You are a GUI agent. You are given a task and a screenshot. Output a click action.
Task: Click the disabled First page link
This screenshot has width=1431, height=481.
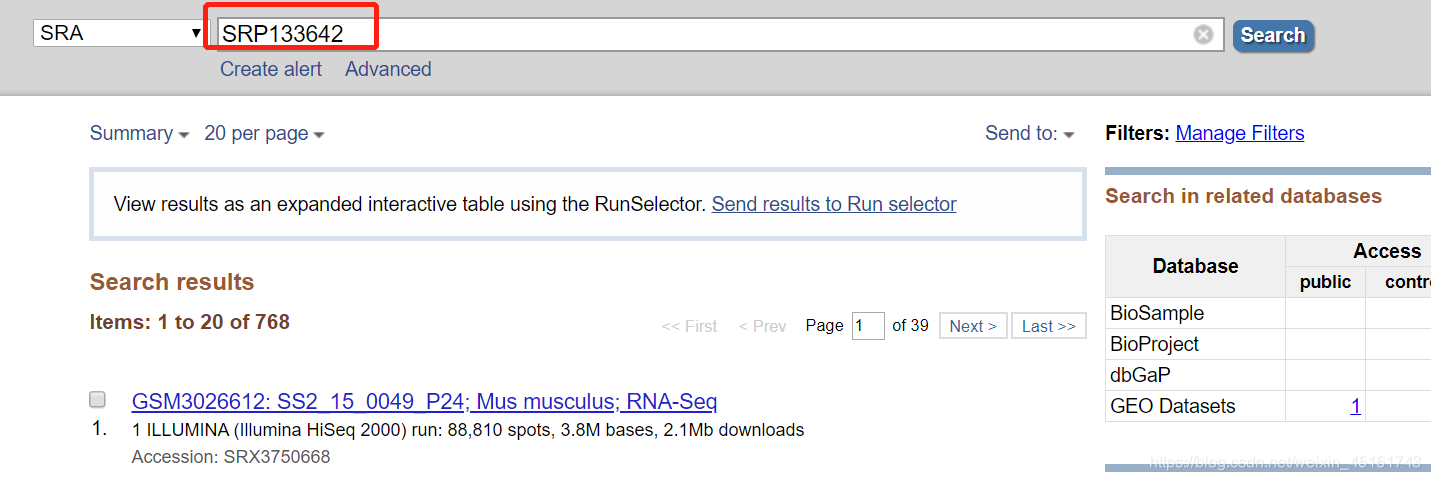(689, 326)
